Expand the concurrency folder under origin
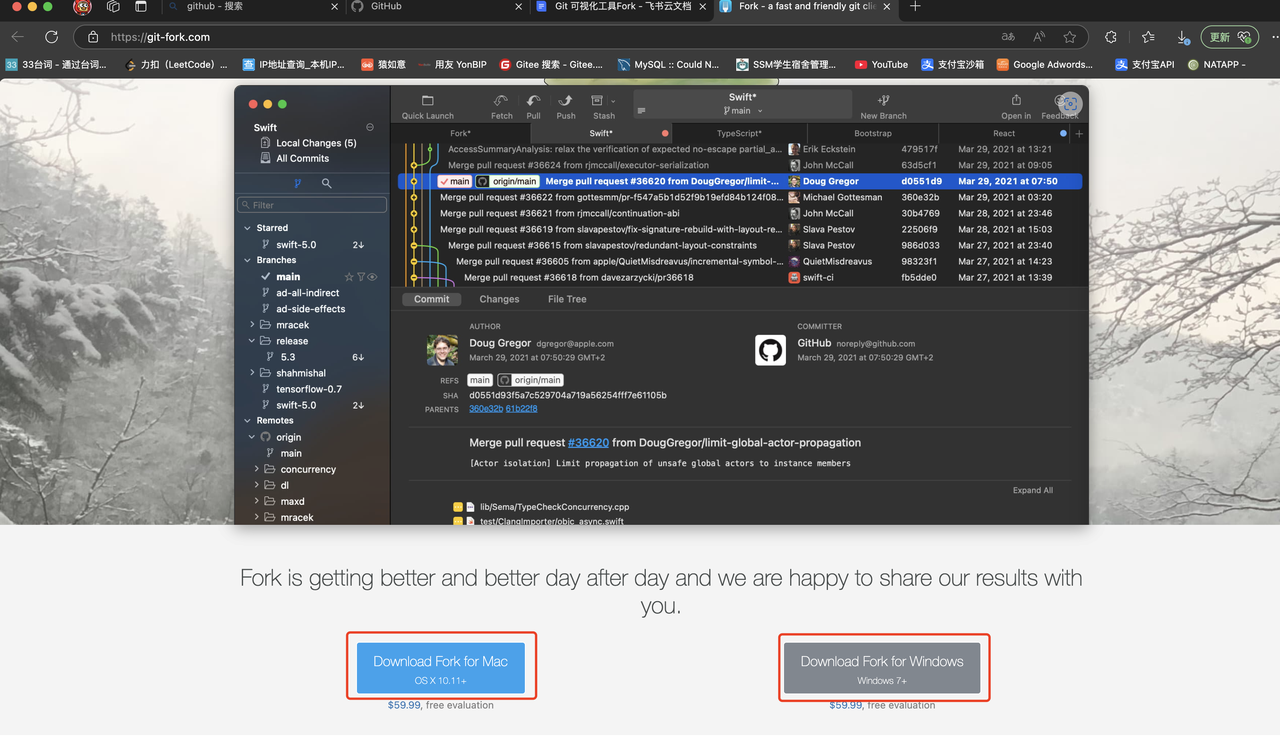Image resolution: width=1280 pixels, height=737 pixels. [x=256, y=469]
